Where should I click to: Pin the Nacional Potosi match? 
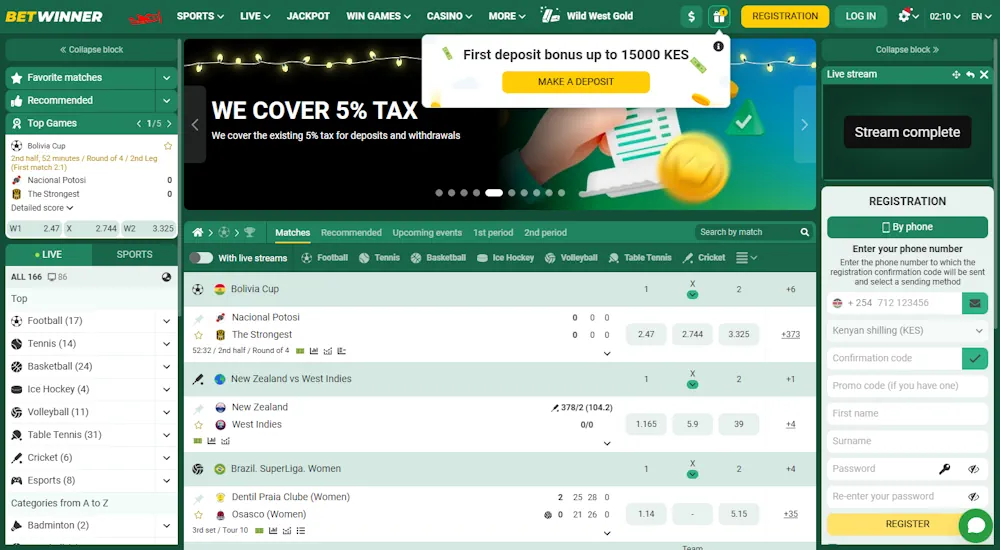tap(198, 318)
